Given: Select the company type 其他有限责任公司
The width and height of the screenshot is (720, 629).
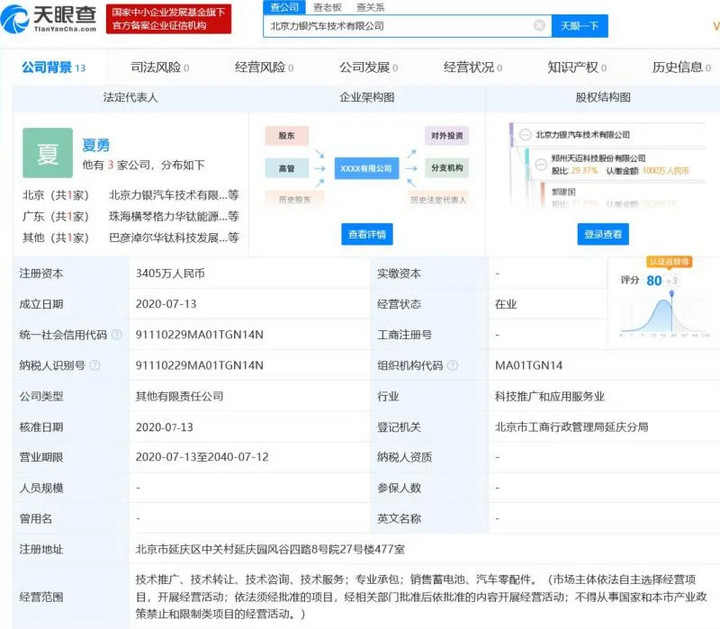Looking at the screenshot, I should (x=180, y=396).
